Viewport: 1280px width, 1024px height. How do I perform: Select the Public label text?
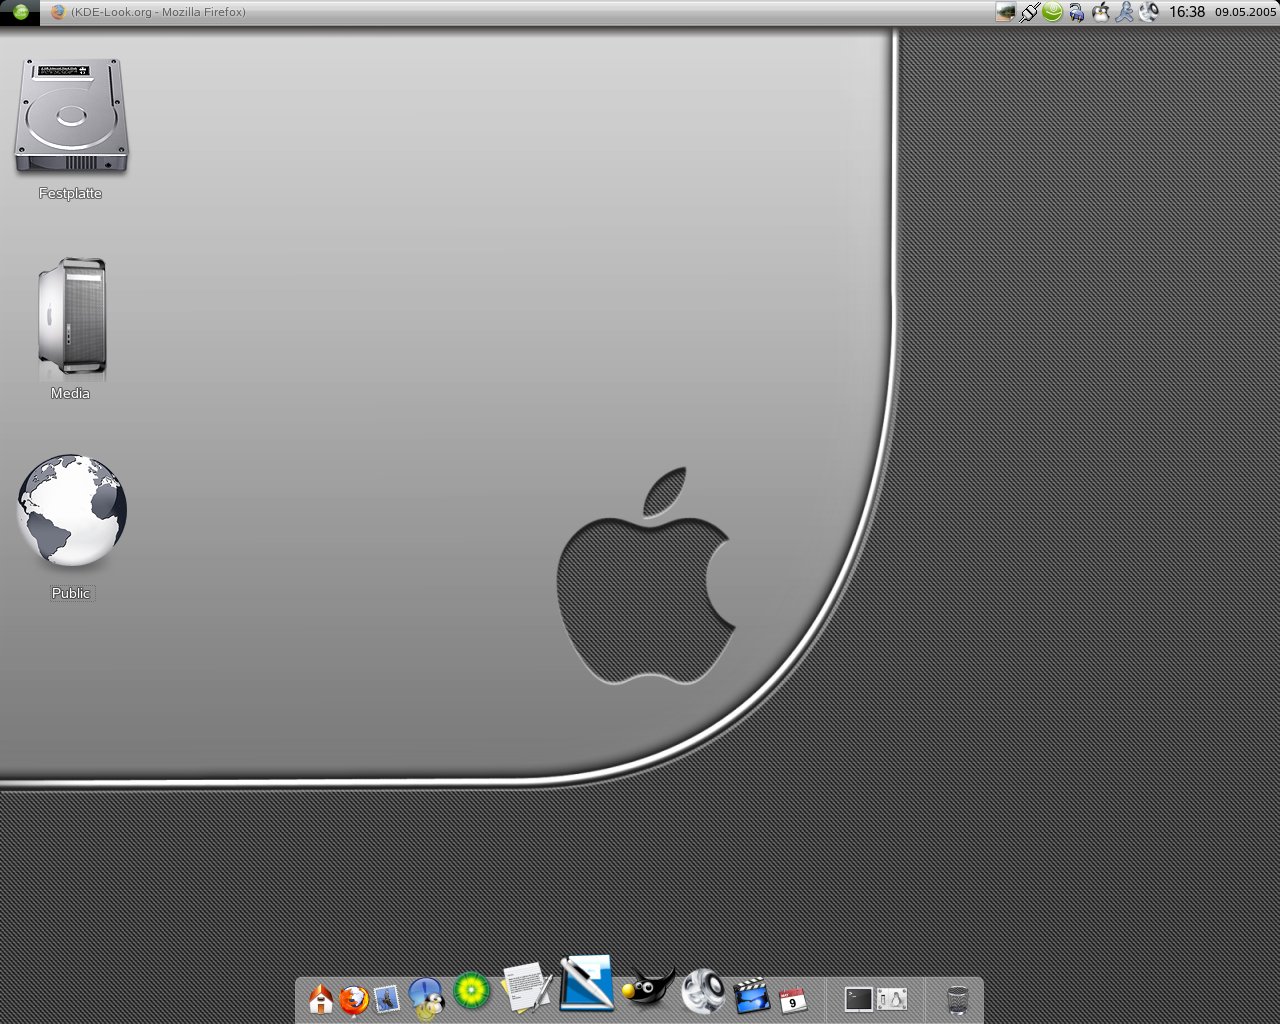tap(71, 593)
